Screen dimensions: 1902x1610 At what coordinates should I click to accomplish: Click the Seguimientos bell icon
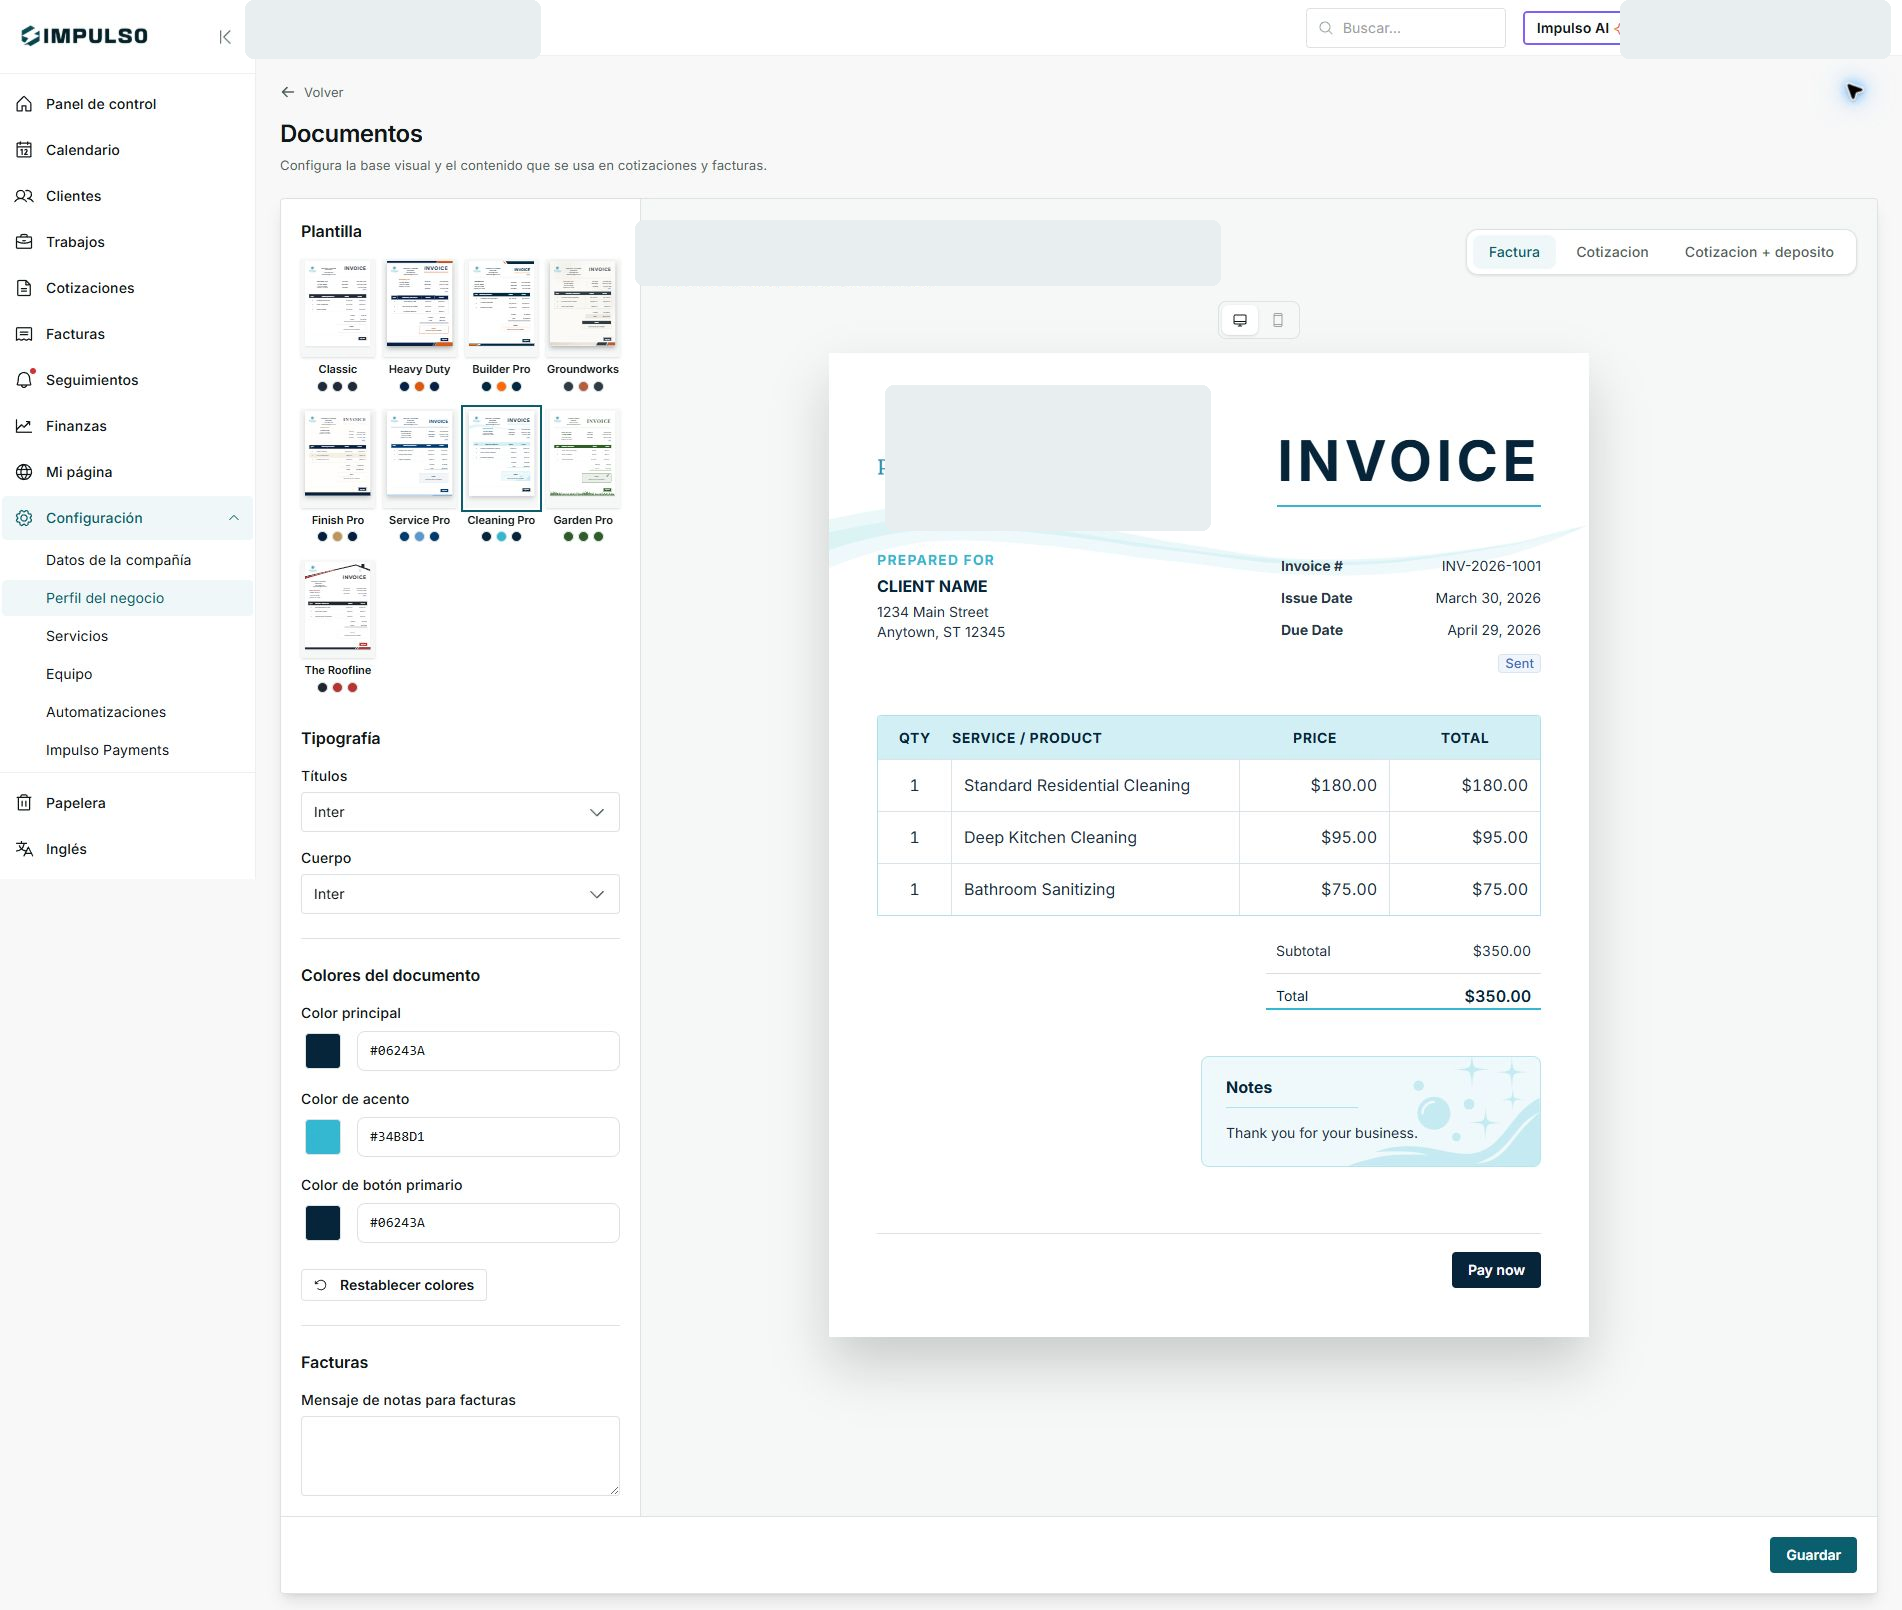coord(24,380)
